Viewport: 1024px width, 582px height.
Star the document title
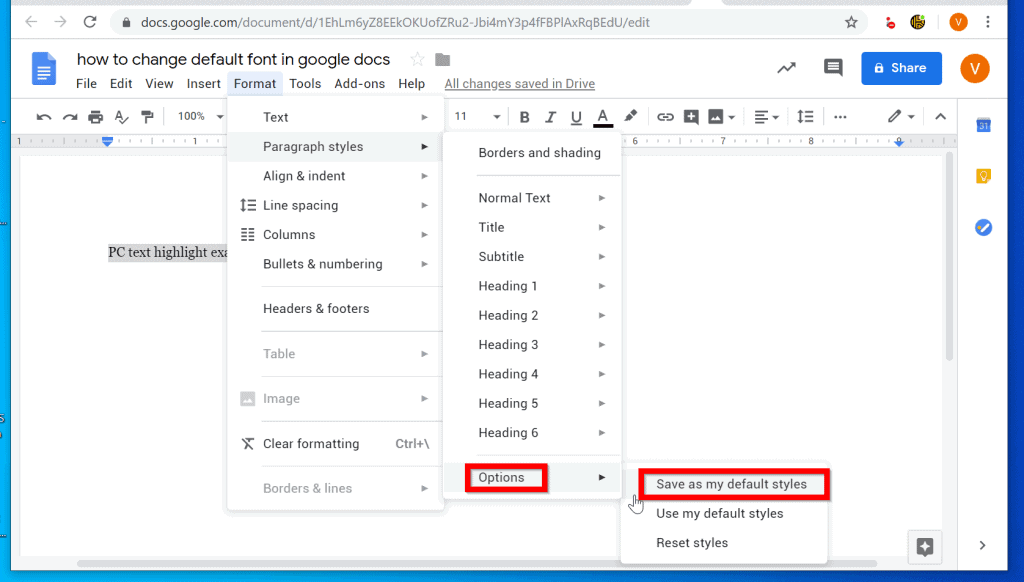coord(417,59)
